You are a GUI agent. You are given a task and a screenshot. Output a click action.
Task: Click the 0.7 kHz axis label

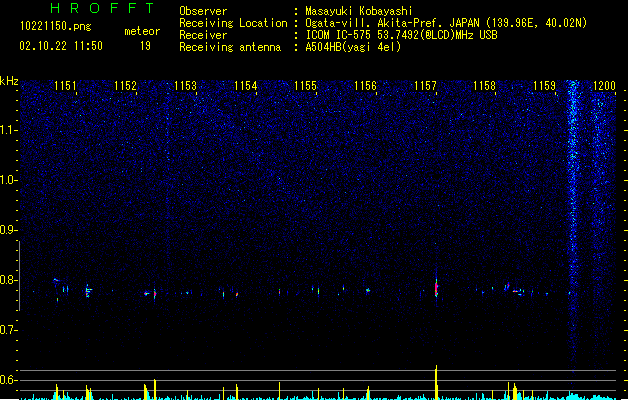pyautogui.click(x=8, y=330)
